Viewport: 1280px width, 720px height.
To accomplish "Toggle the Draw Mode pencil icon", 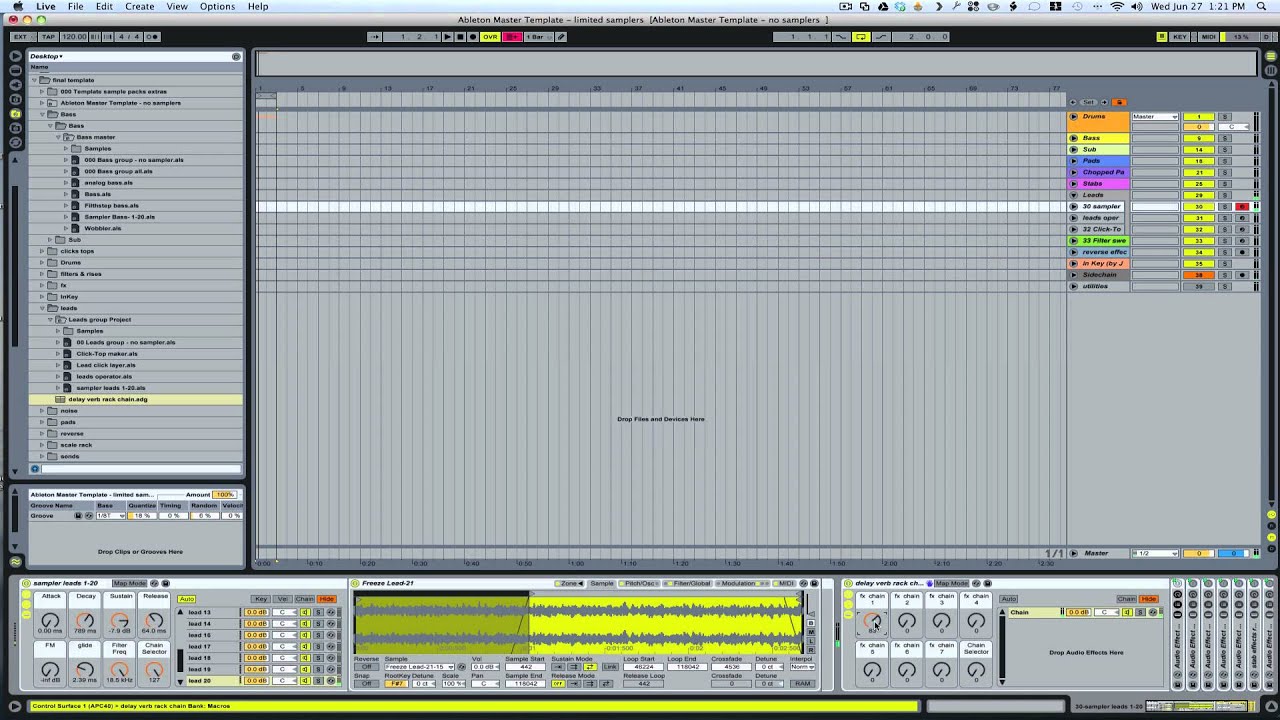I will pyautogui.click(x=561, y=37).
